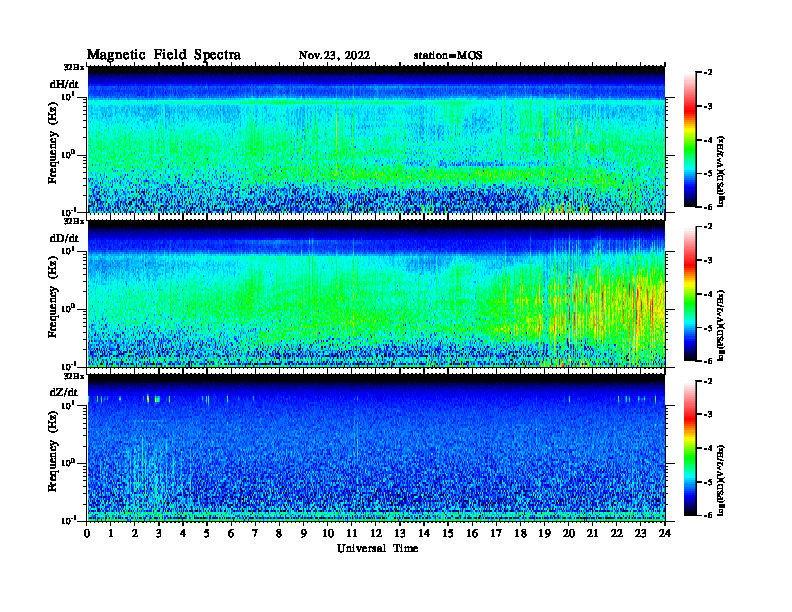
Task: Click hour tick label '5' on the time axis
Action: coord(207,534)
